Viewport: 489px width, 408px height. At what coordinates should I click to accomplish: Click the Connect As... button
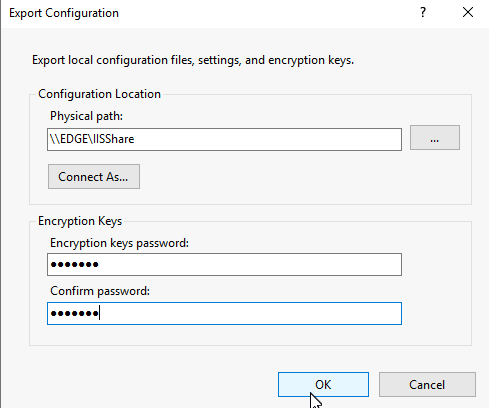(94, 176)
